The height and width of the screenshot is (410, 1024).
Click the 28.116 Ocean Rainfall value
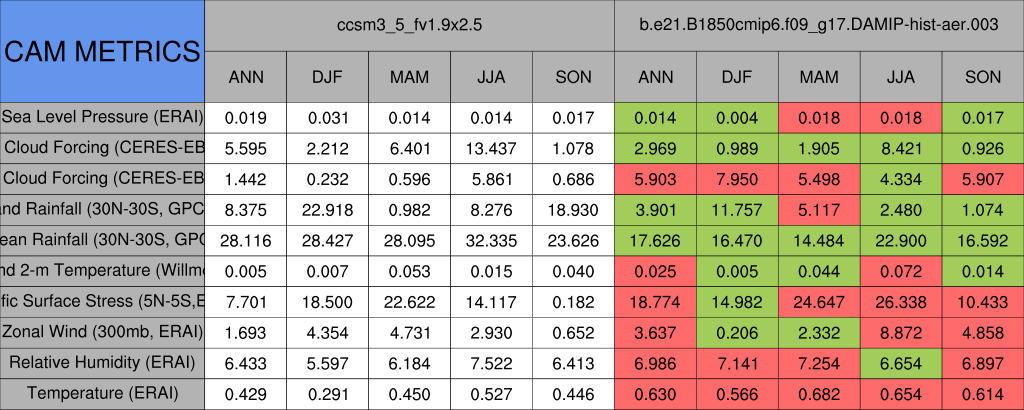pos(246,240)
